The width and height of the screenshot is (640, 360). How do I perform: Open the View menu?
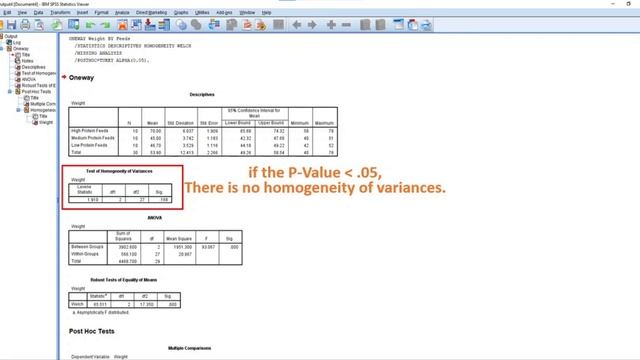click(22, 13)
